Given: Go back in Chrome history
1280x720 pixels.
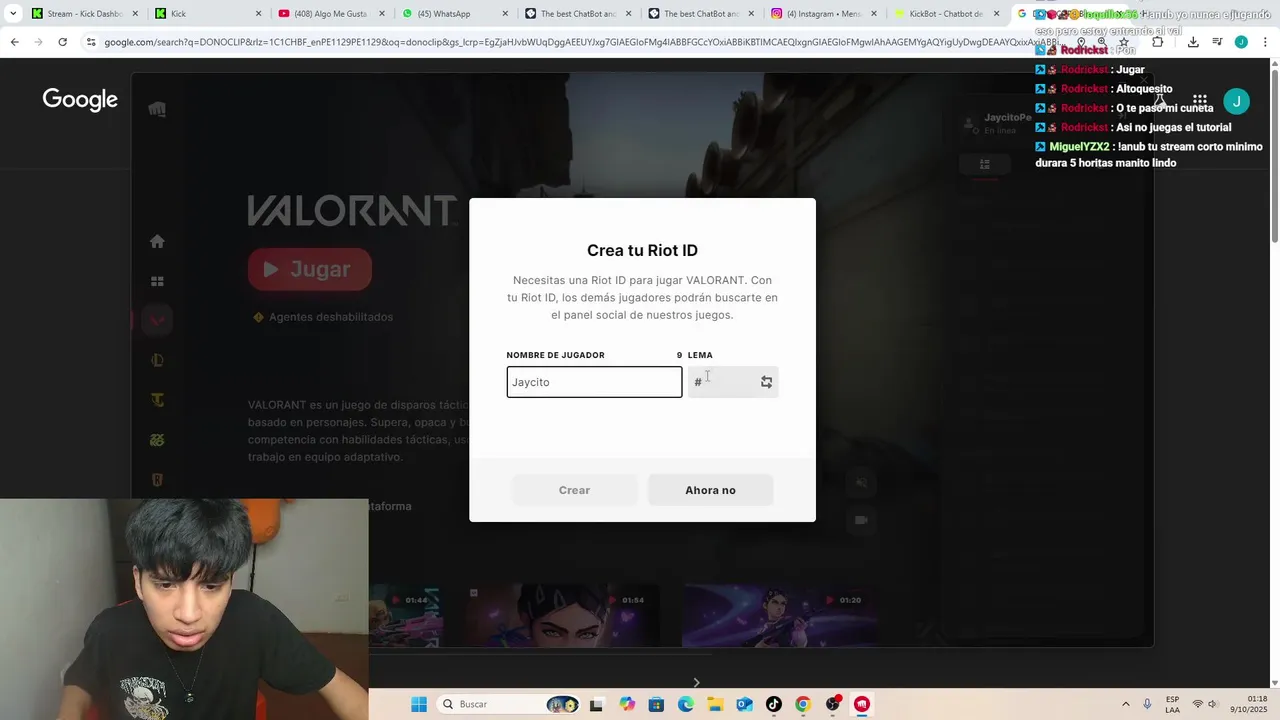Looking at the screenshot, I should tap(14, 42).
